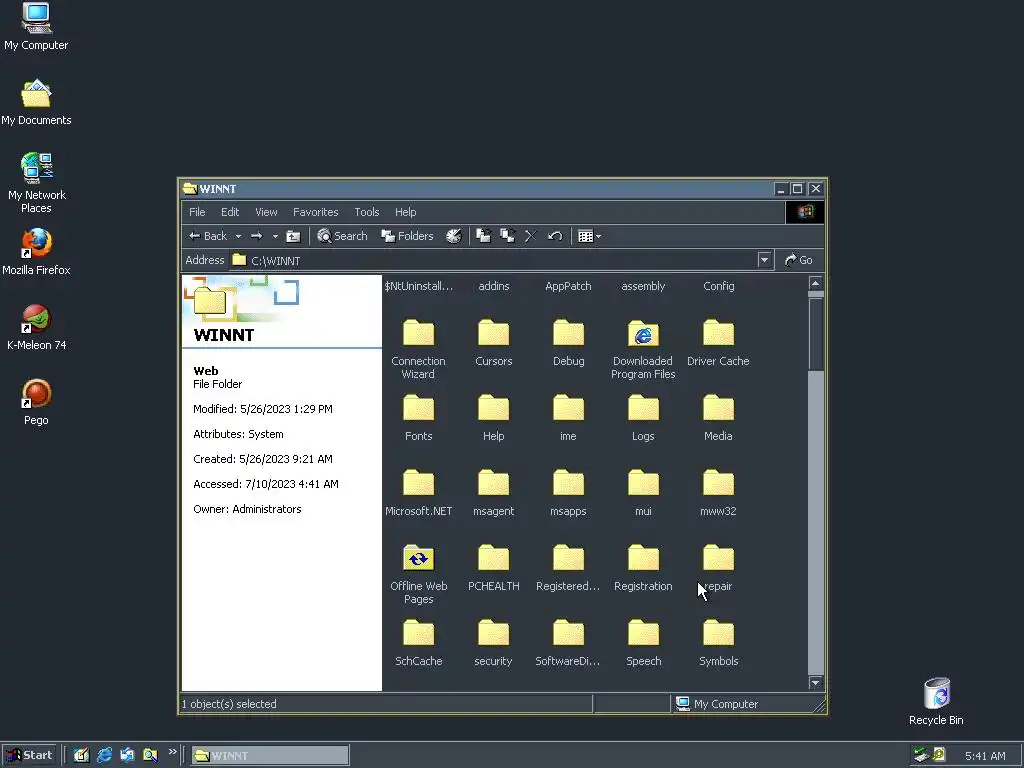
Task: Open the Favorites menu
Action: click(x=315, y=212)
